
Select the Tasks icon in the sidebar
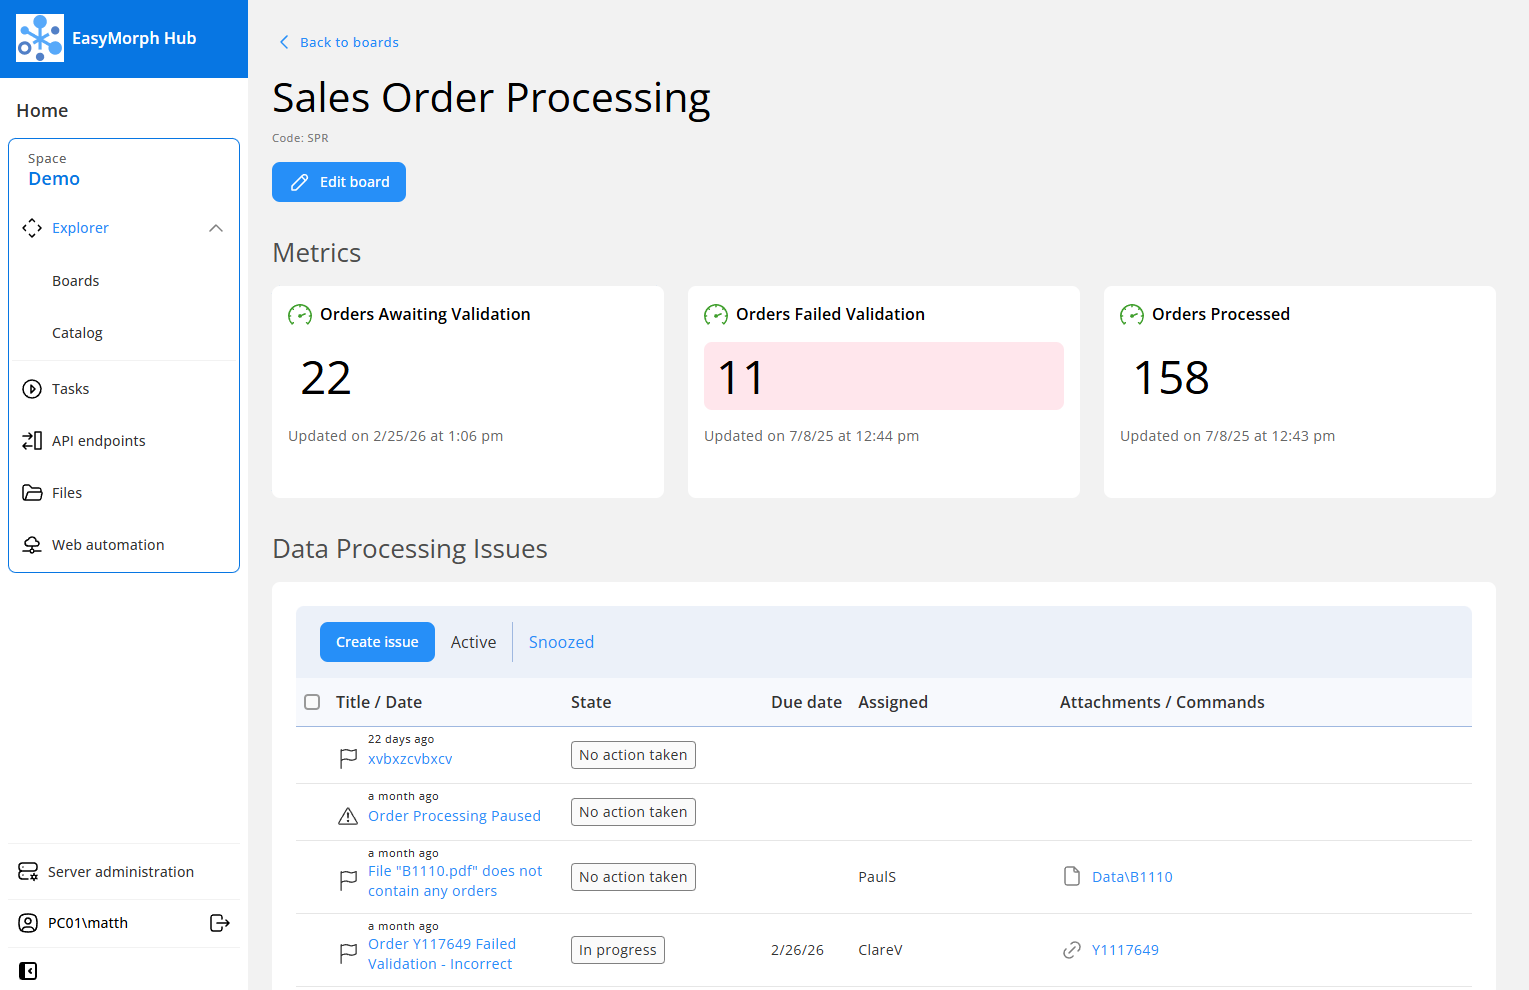[31, 388]
